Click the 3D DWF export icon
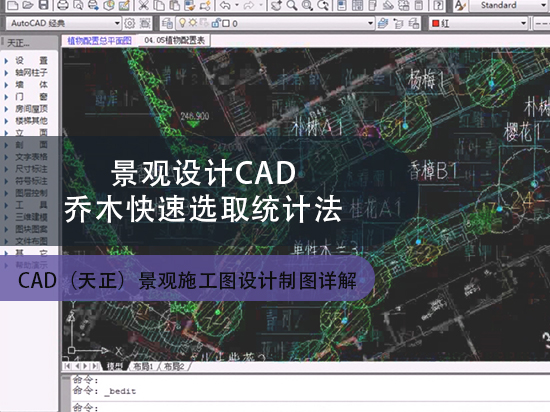 click(x=109, y=5)
